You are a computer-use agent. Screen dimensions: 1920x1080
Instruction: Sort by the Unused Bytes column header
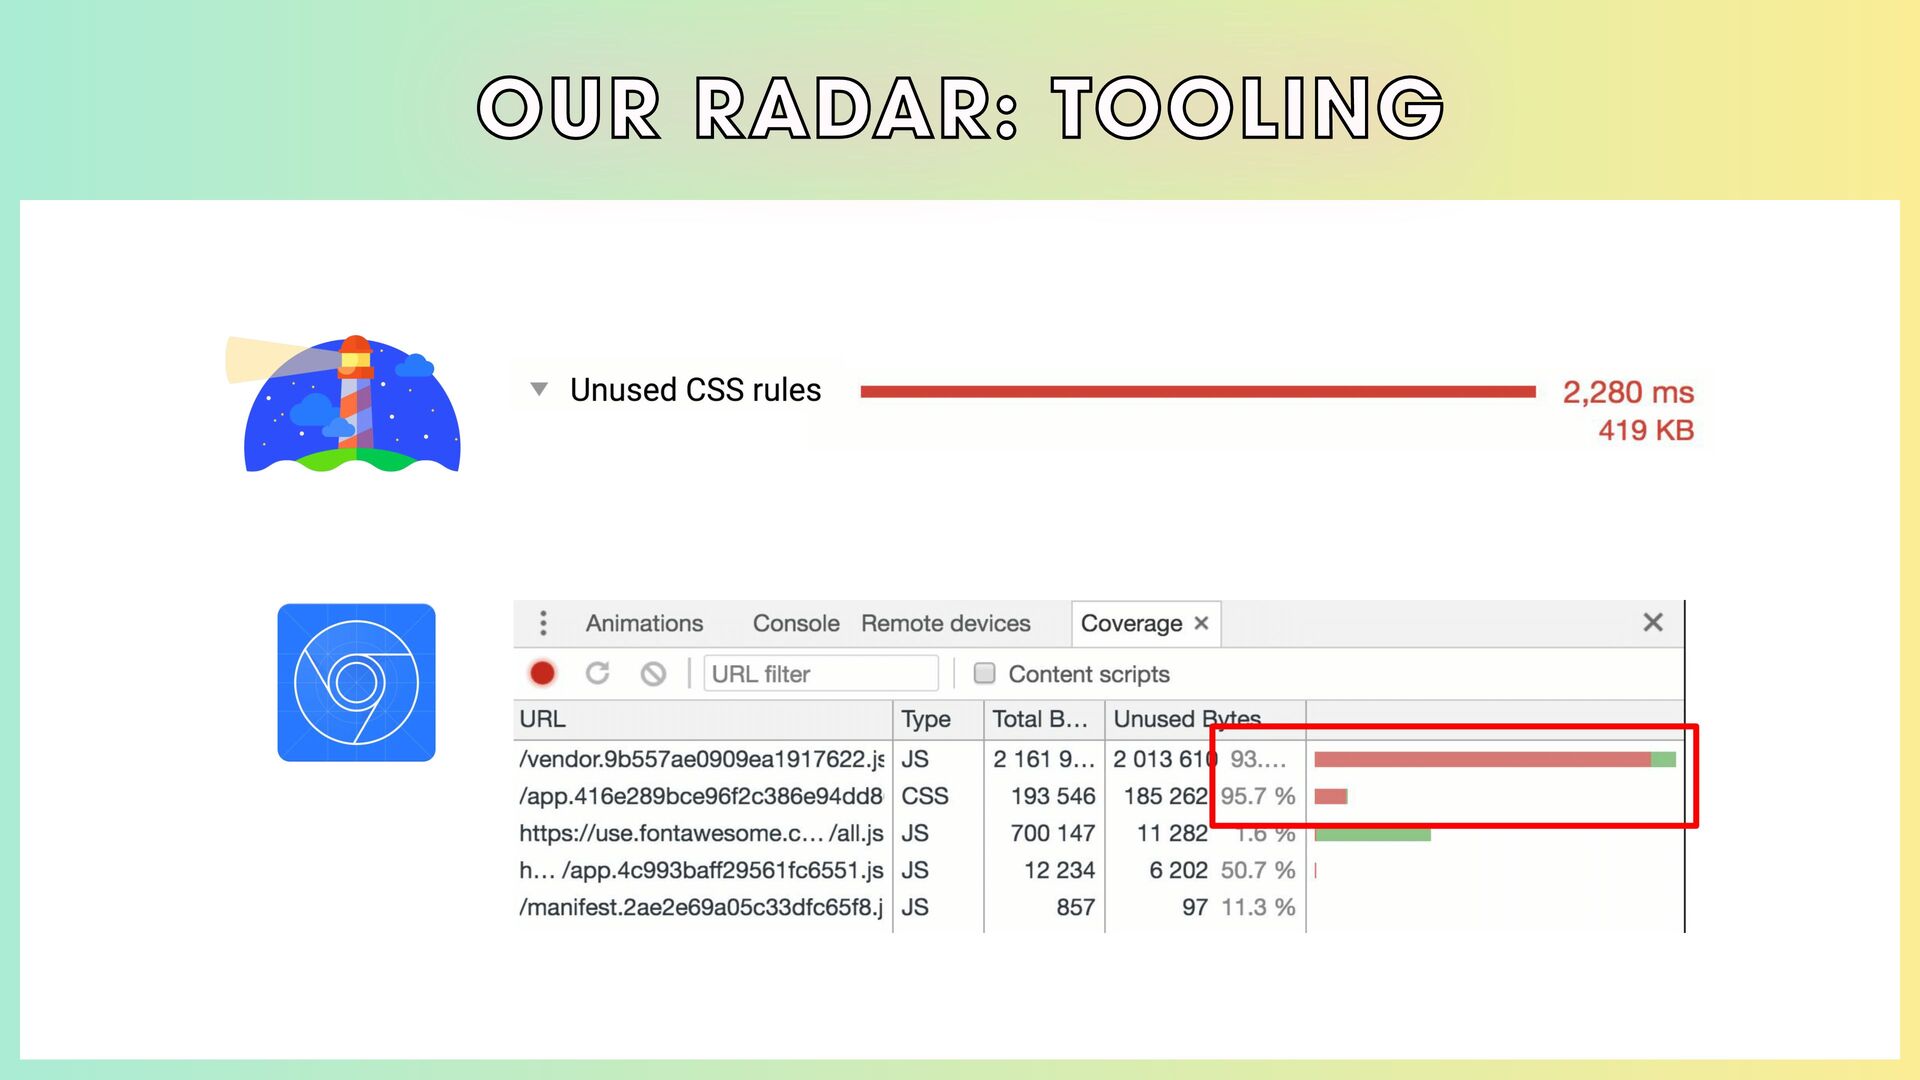pyautogui.click(x=1187, y=719)
